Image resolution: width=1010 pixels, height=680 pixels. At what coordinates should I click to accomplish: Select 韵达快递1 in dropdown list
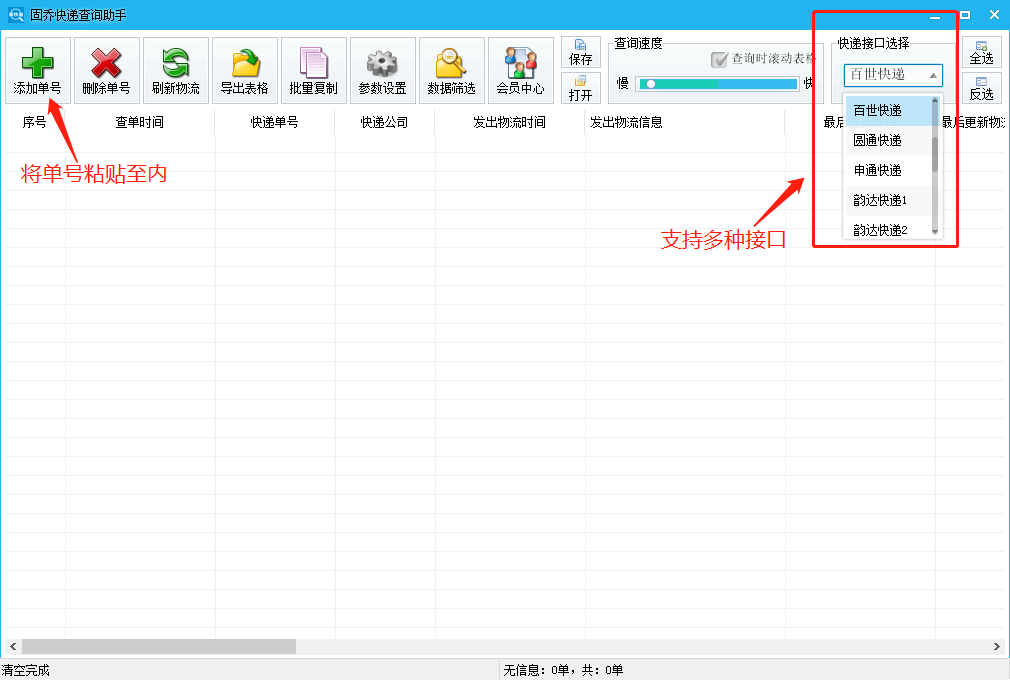pyautogui.click(x=888, y=200)
